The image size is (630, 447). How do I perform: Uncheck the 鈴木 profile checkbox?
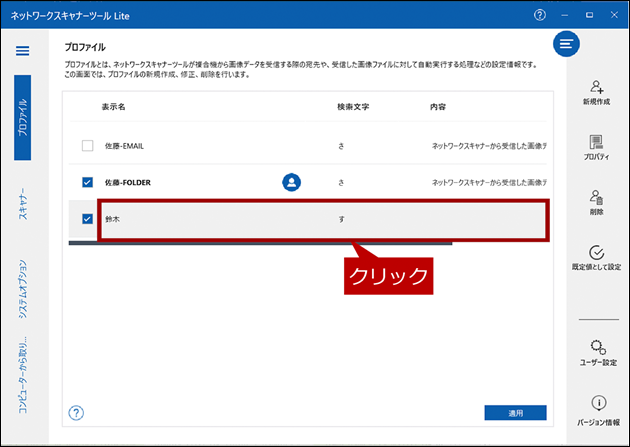click(87, 219)
